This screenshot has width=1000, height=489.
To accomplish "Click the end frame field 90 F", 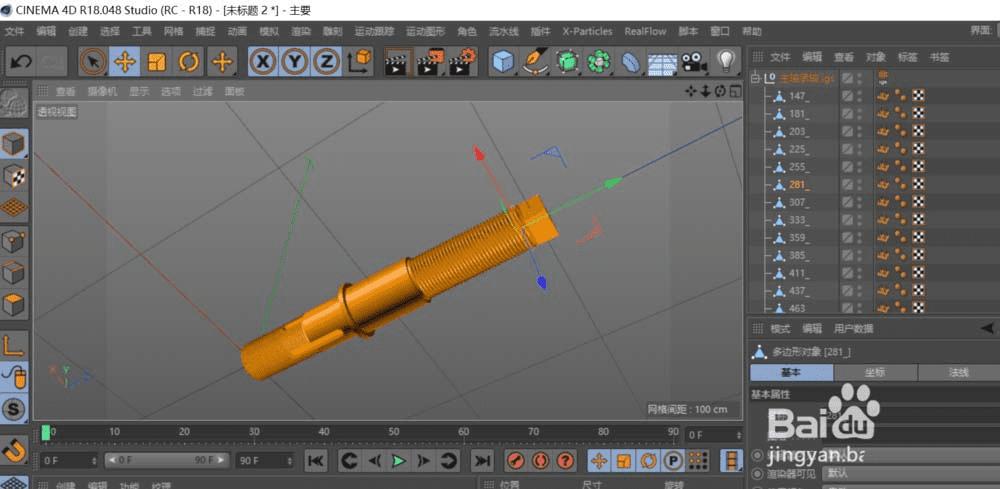I will pyautogui.click(x=265, y=460).
